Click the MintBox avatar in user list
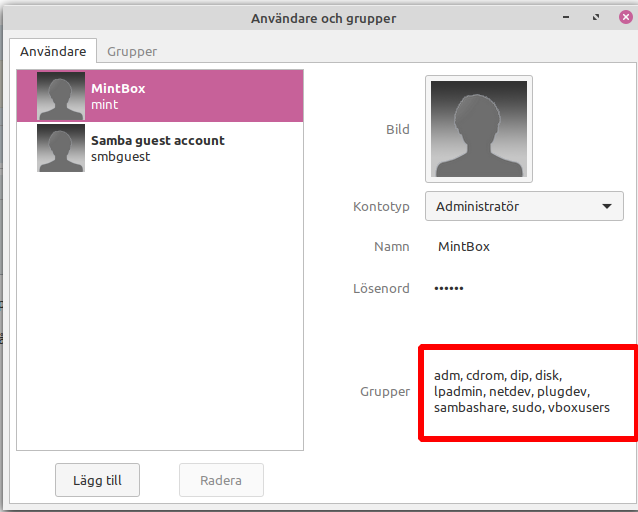 pyautogui.click(x=60, y=96)
